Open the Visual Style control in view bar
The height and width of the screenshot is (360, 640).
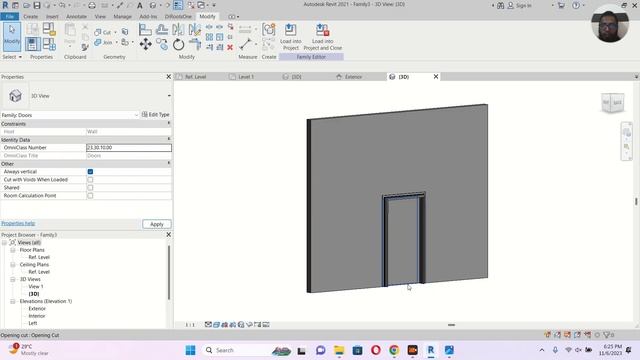point(216,325)
